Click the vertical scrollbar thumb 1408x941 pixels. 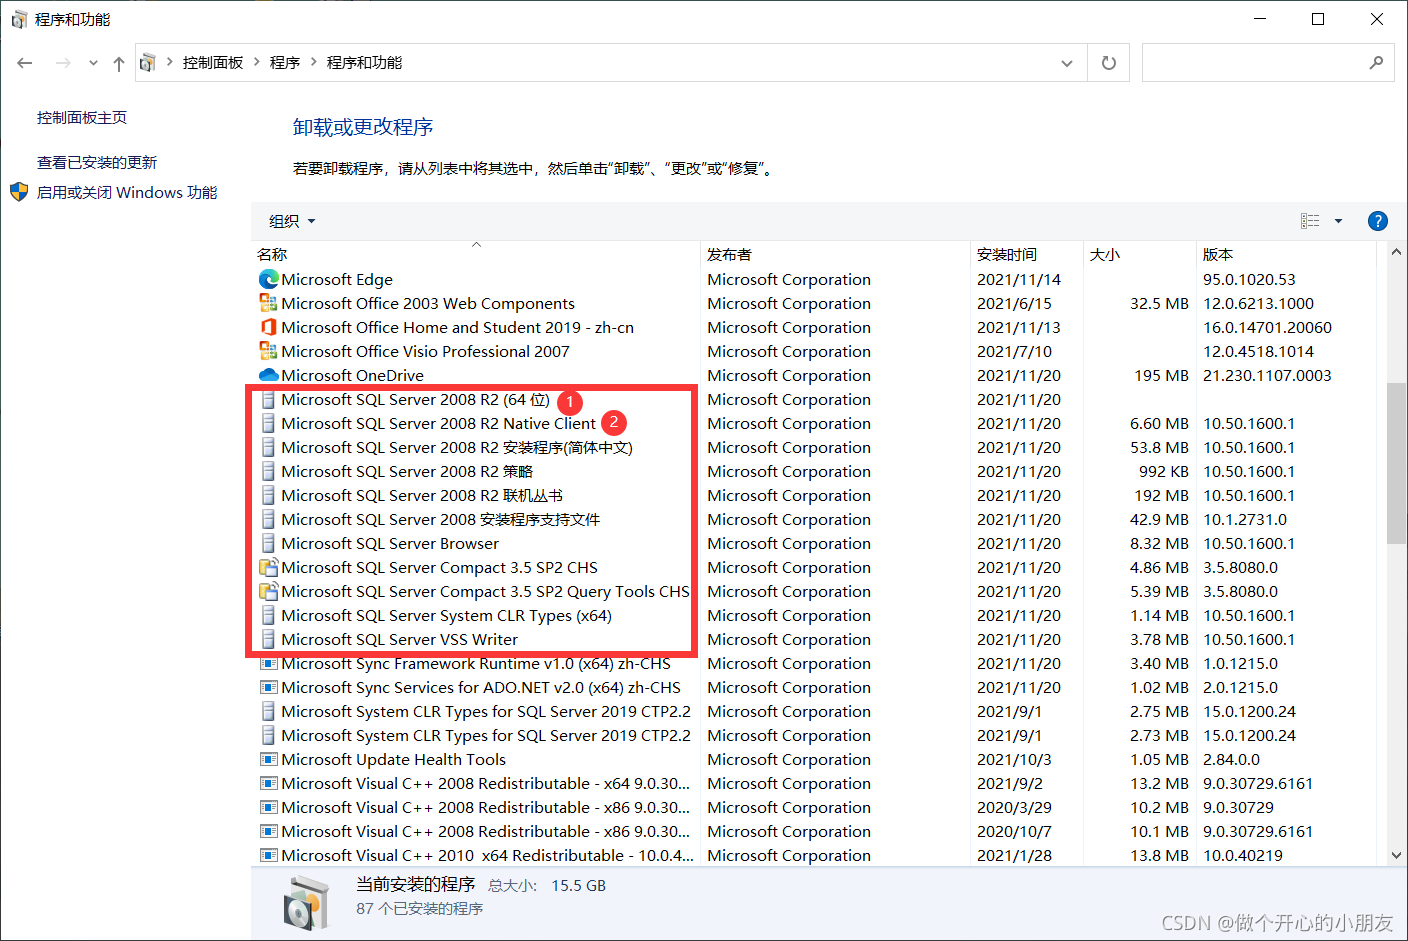[1396, 462]
